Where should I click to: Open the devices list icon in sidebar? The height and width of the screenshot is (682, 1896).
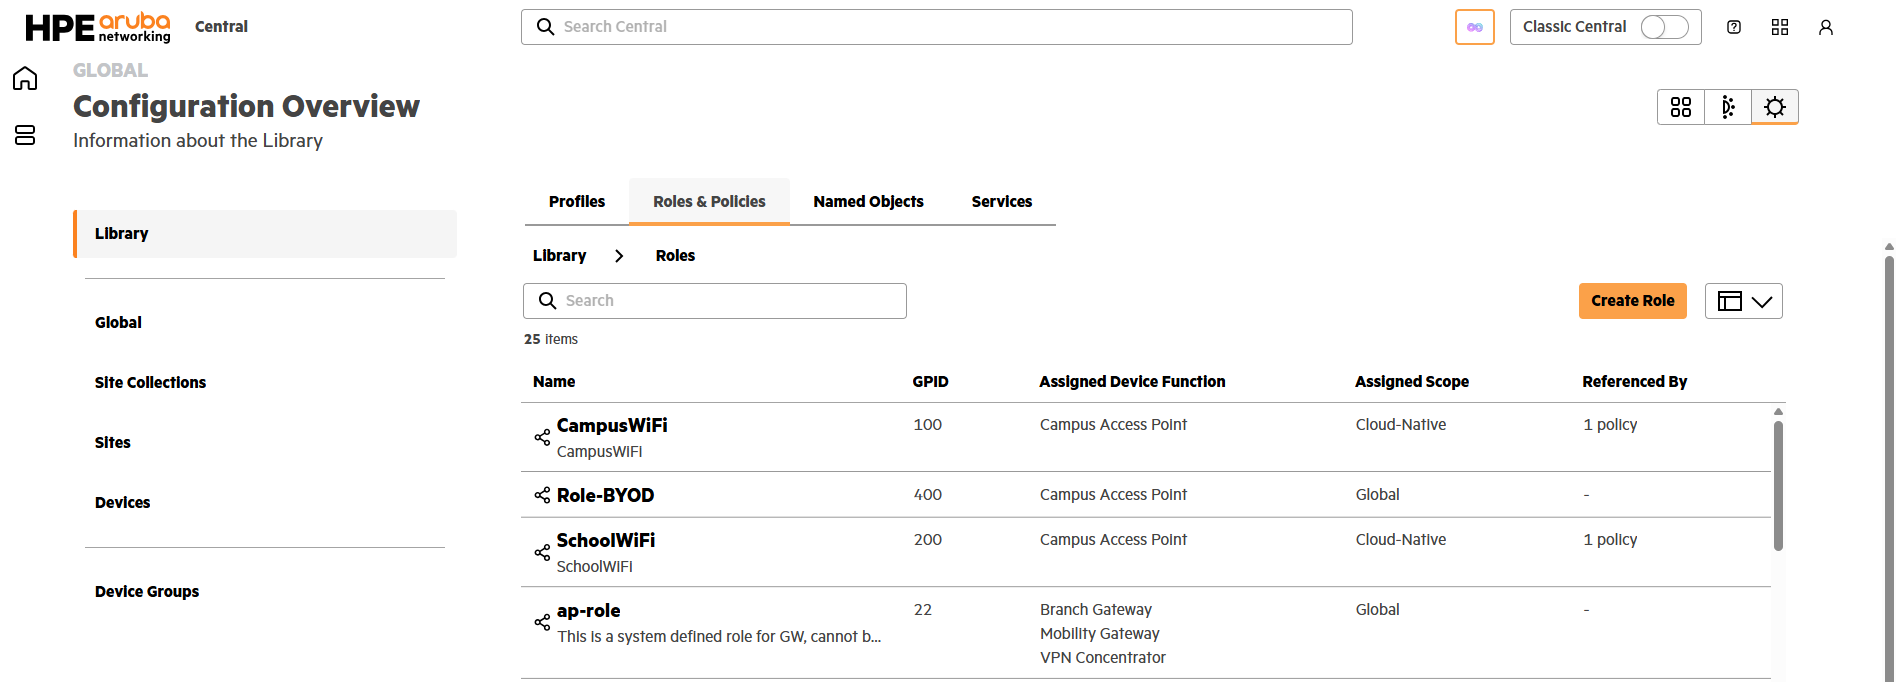pos(25,135)
